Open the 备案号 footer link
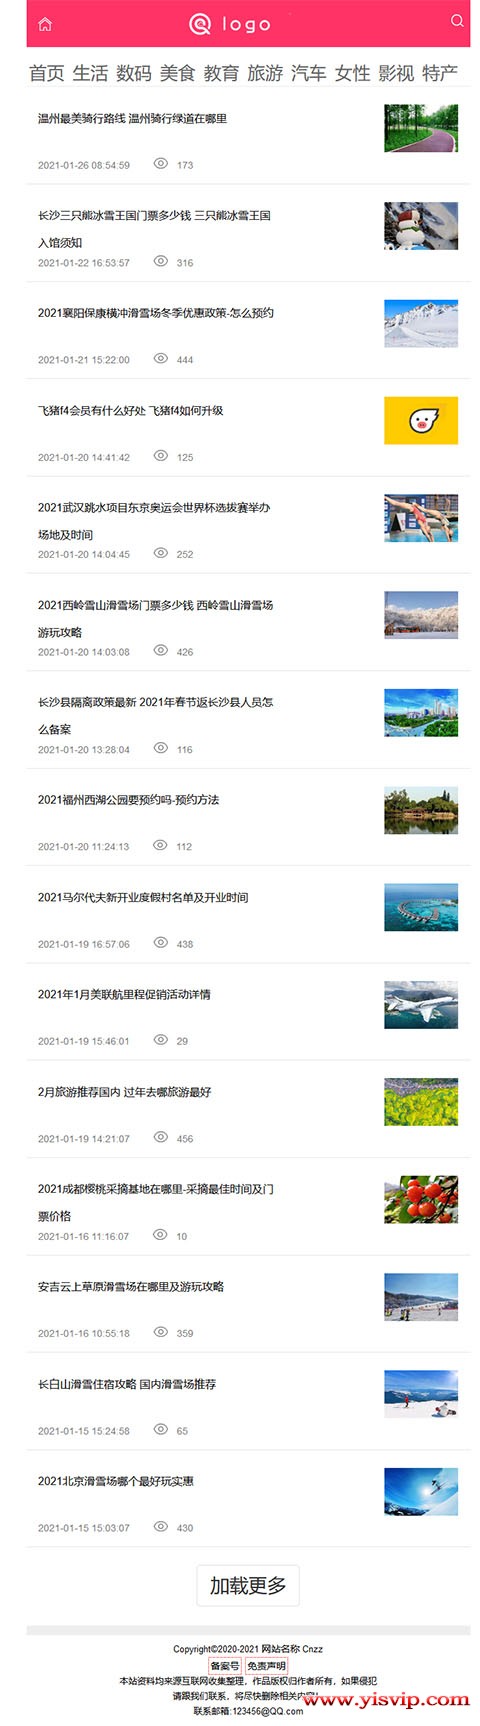480x1726 pixels. (x=225, y=1666)
